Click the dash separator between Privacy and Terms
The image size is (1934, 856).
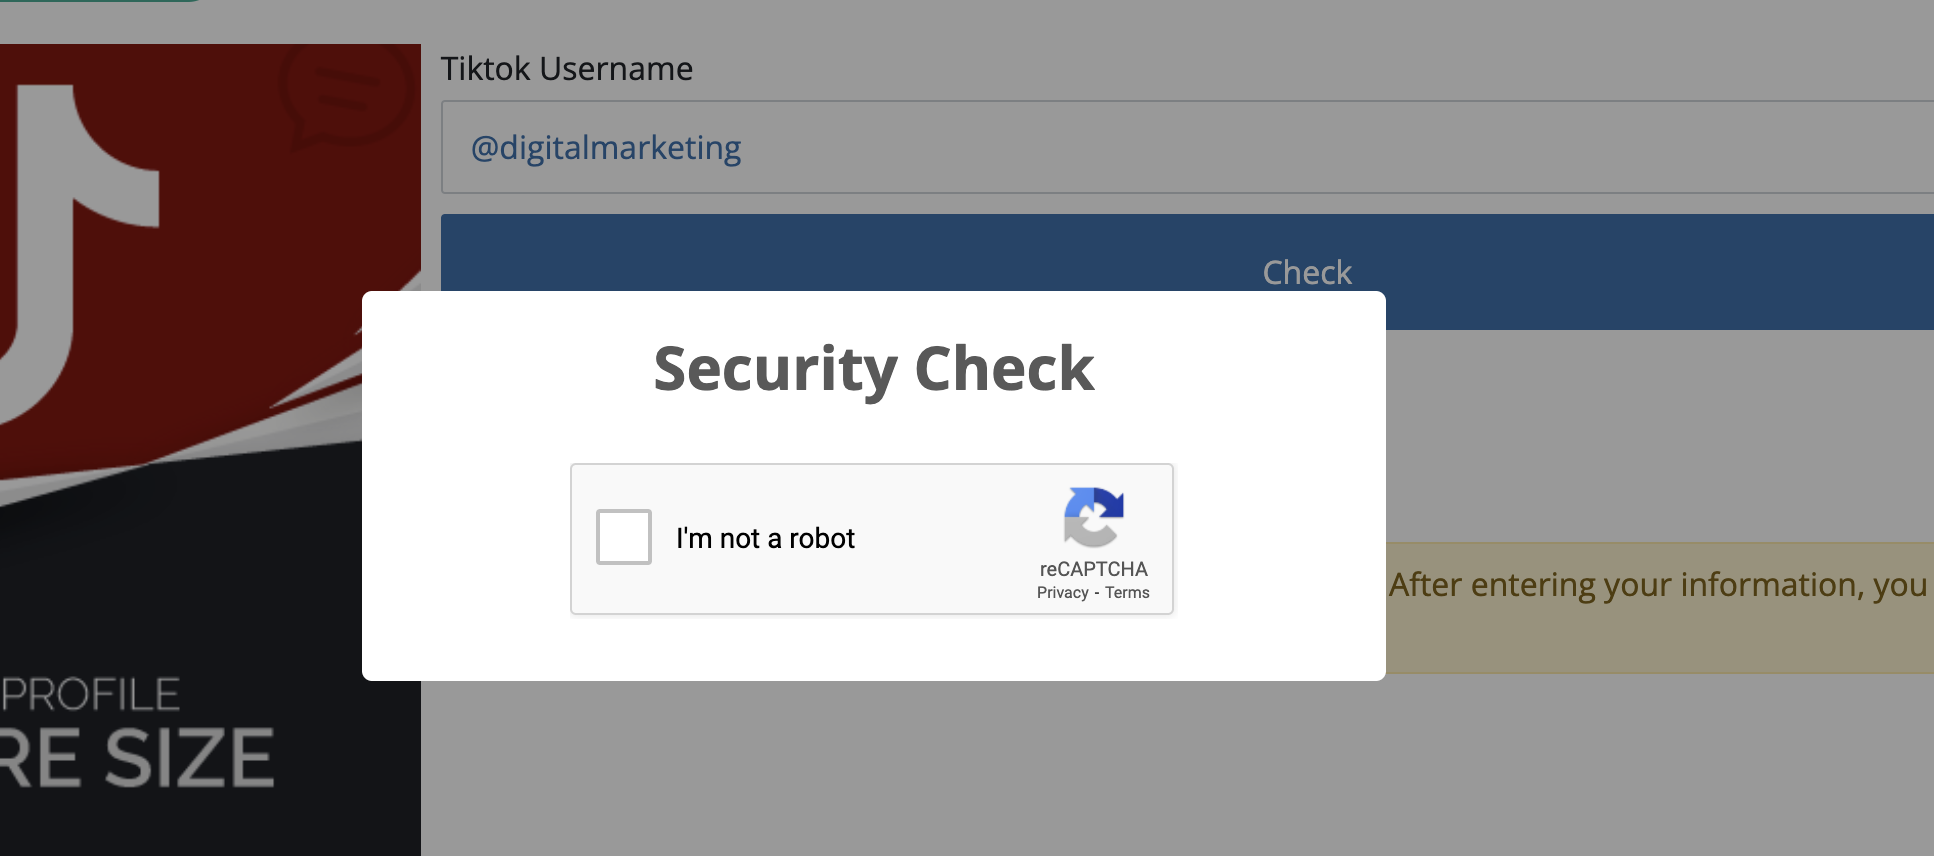pyautogui.click(x=1097, y=593)
